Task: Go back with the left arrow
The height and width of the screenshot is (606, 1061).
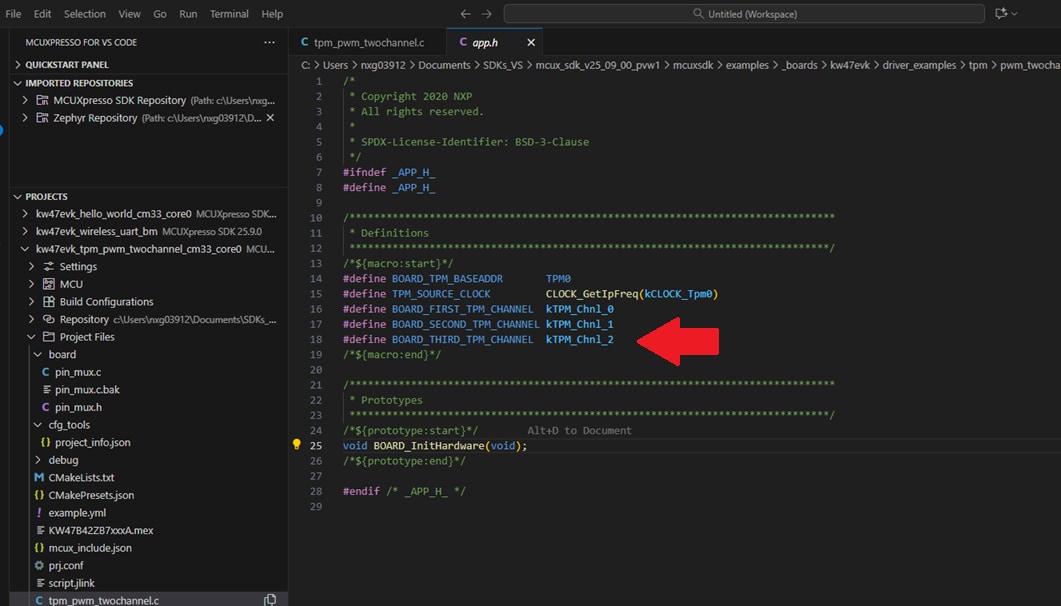Action: 465,14
